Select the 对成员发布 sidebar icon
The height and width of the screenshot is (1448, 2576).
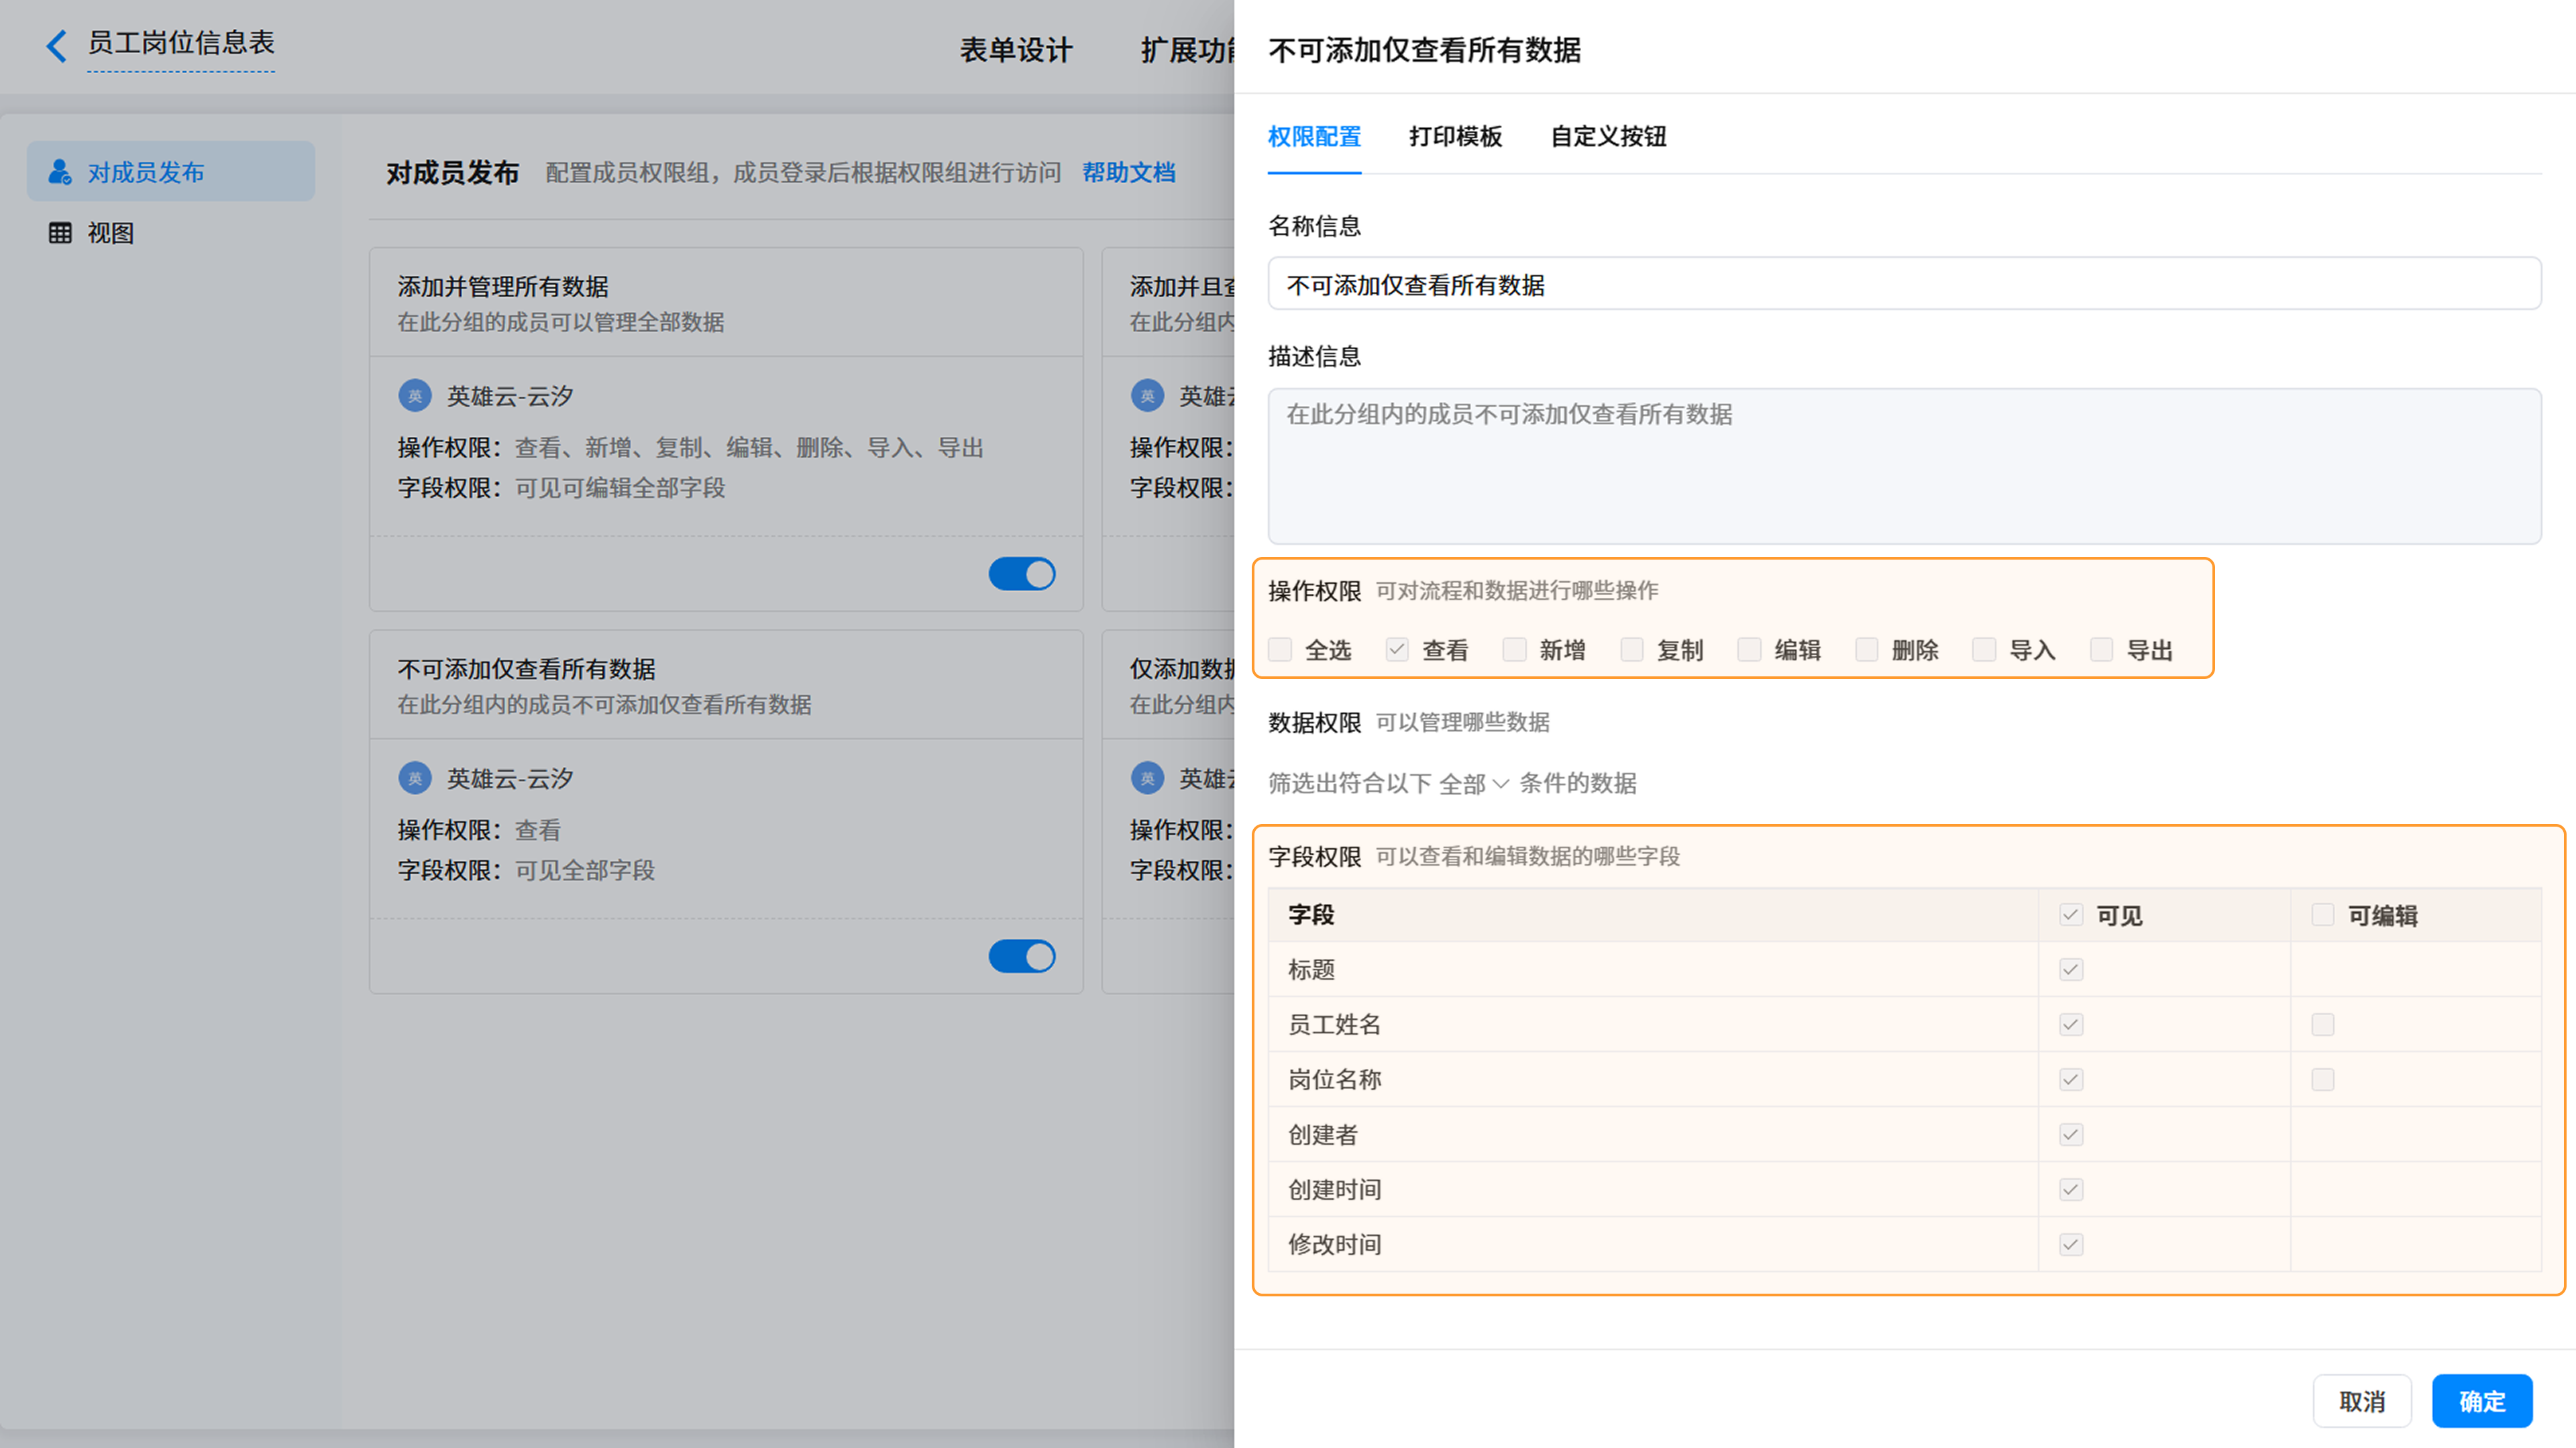60,172
